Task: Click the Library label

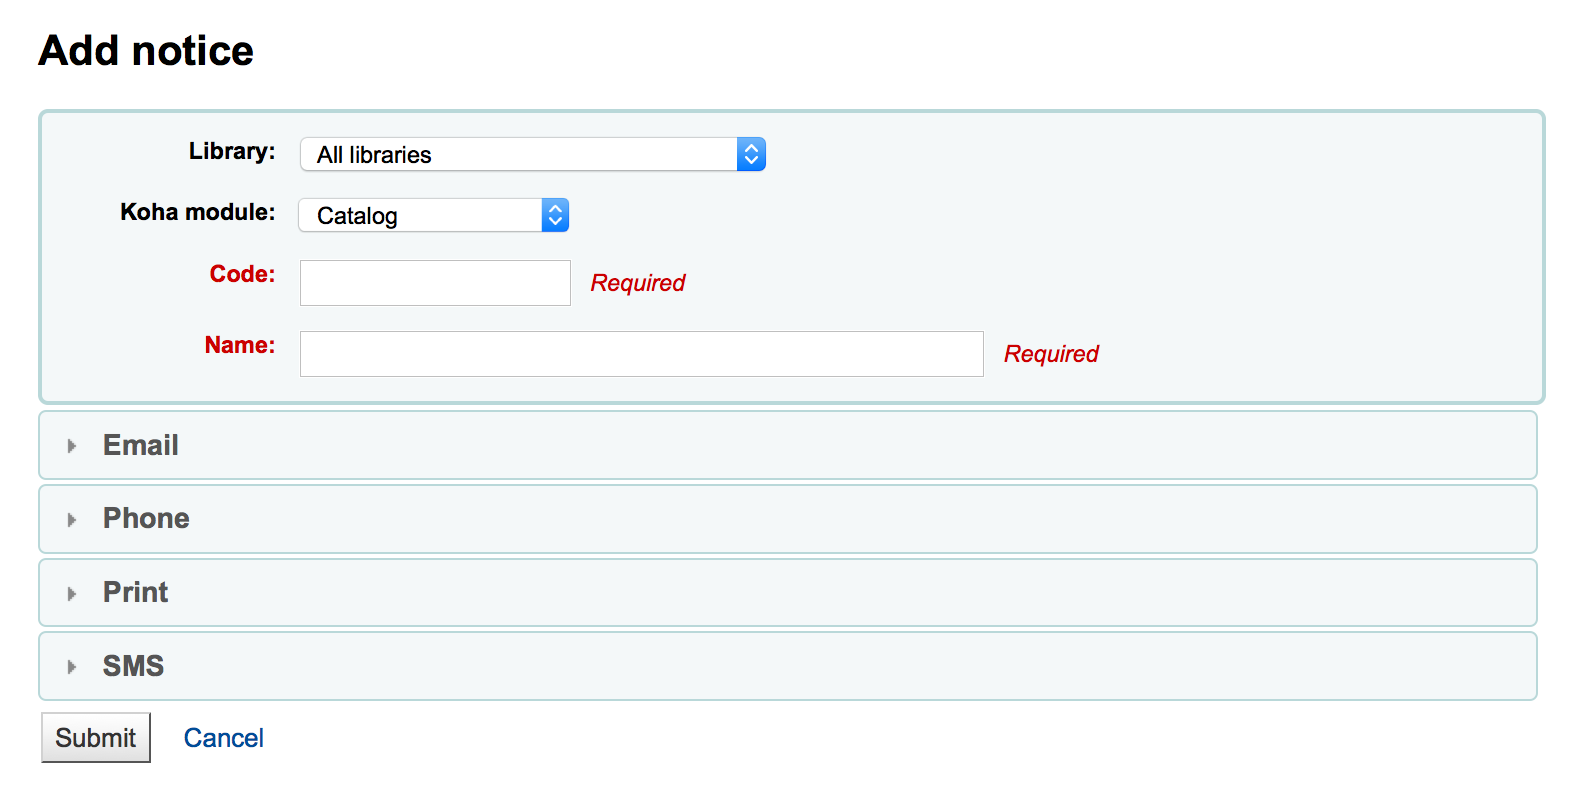Action: 232,151
